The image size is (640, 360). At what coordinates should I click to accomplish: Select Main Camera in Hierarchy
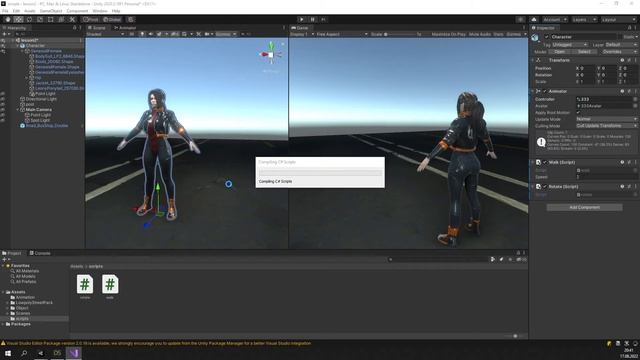coord(38,110)
